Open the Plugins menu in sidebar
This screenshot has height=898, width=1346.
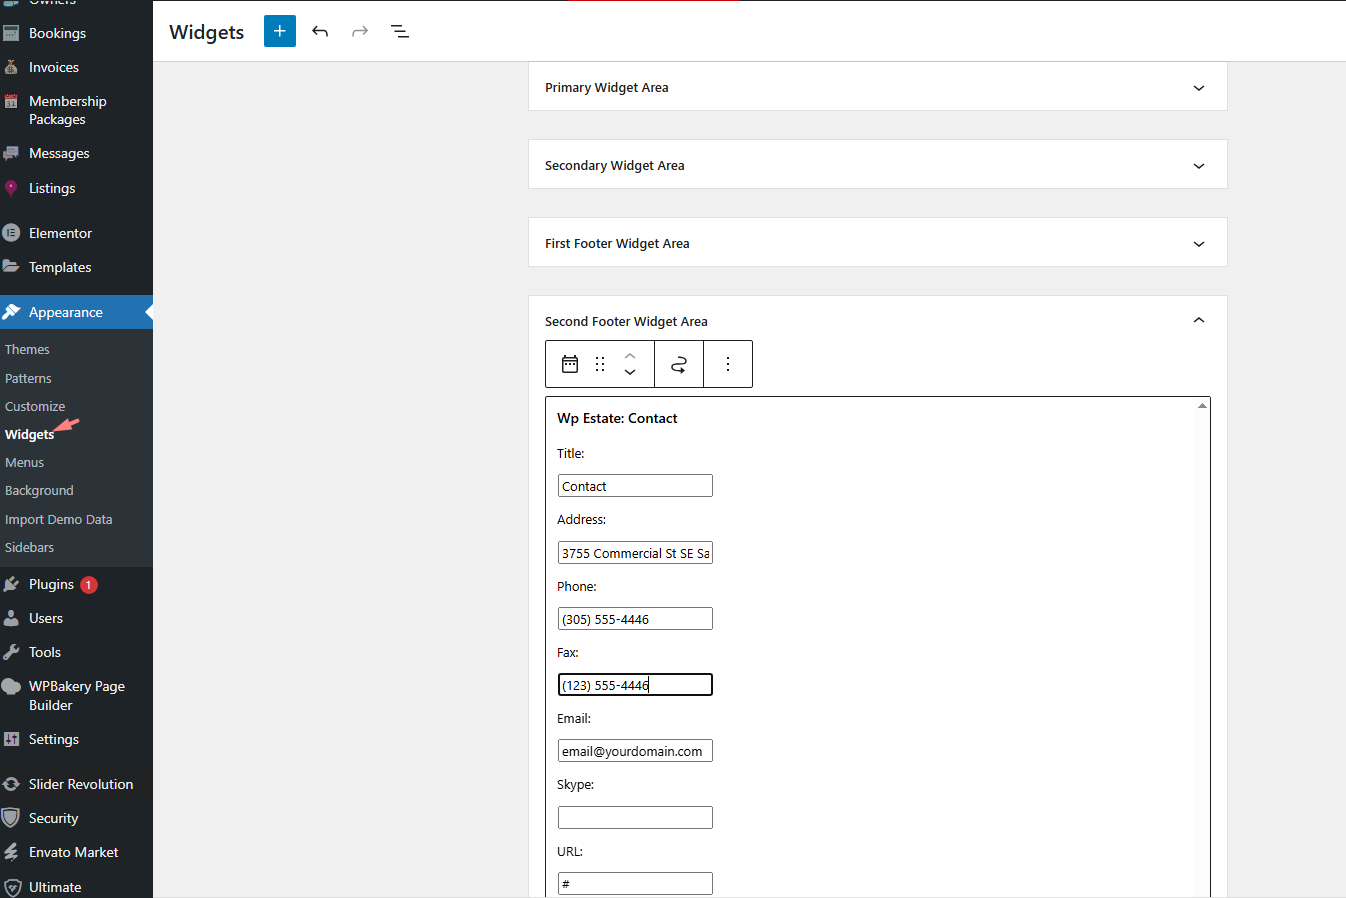point(51,584)
